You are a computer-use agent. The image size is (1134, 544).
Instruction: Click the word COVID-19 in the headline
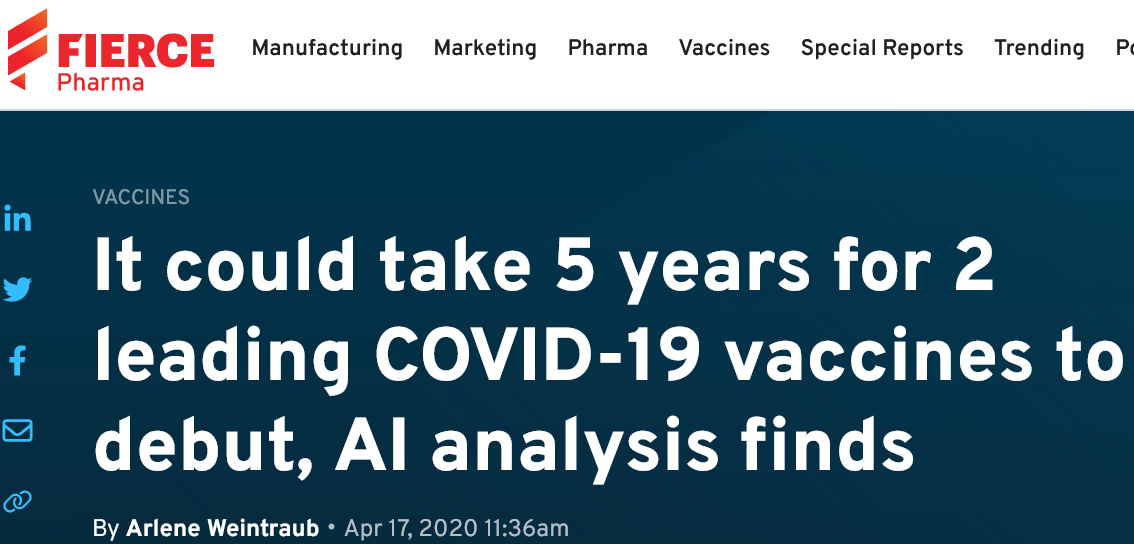tap(539, 356)
